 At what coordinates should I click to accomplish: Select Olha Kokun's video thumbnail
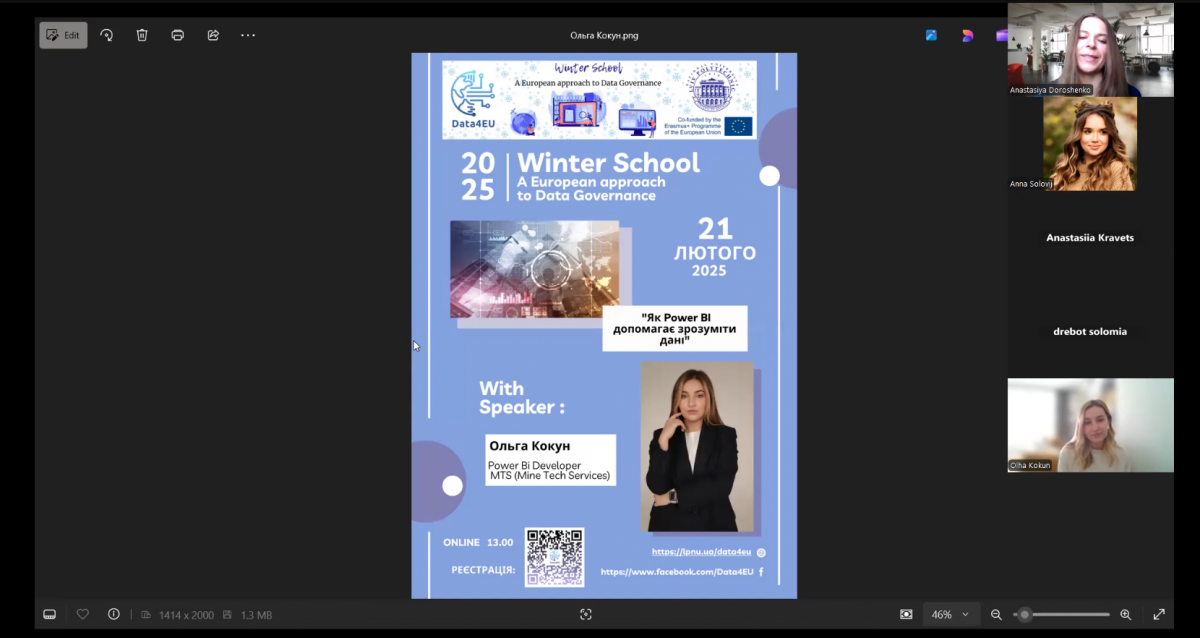click(x=1090, y=424)
